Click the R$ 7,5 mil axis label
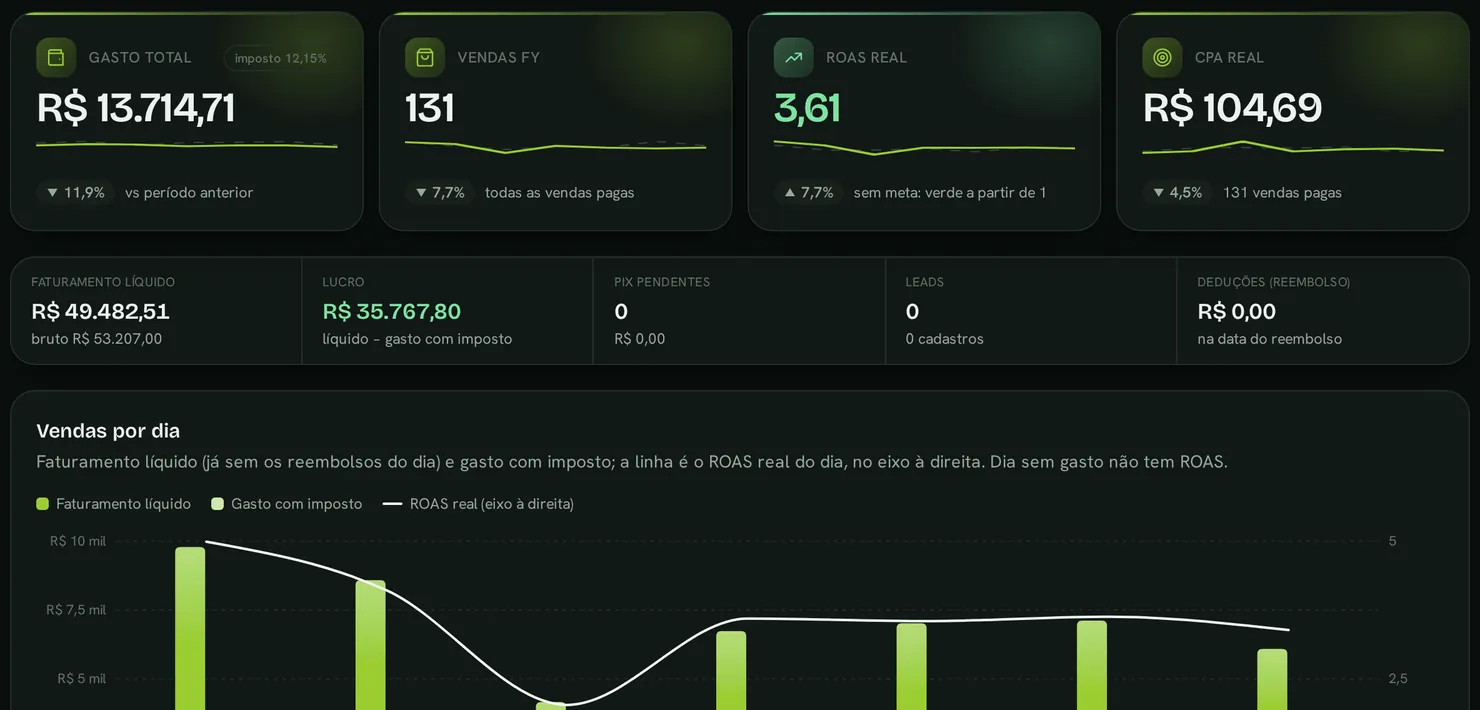The height and width of the screenshot is (710, 1480). tap(76, 610)
